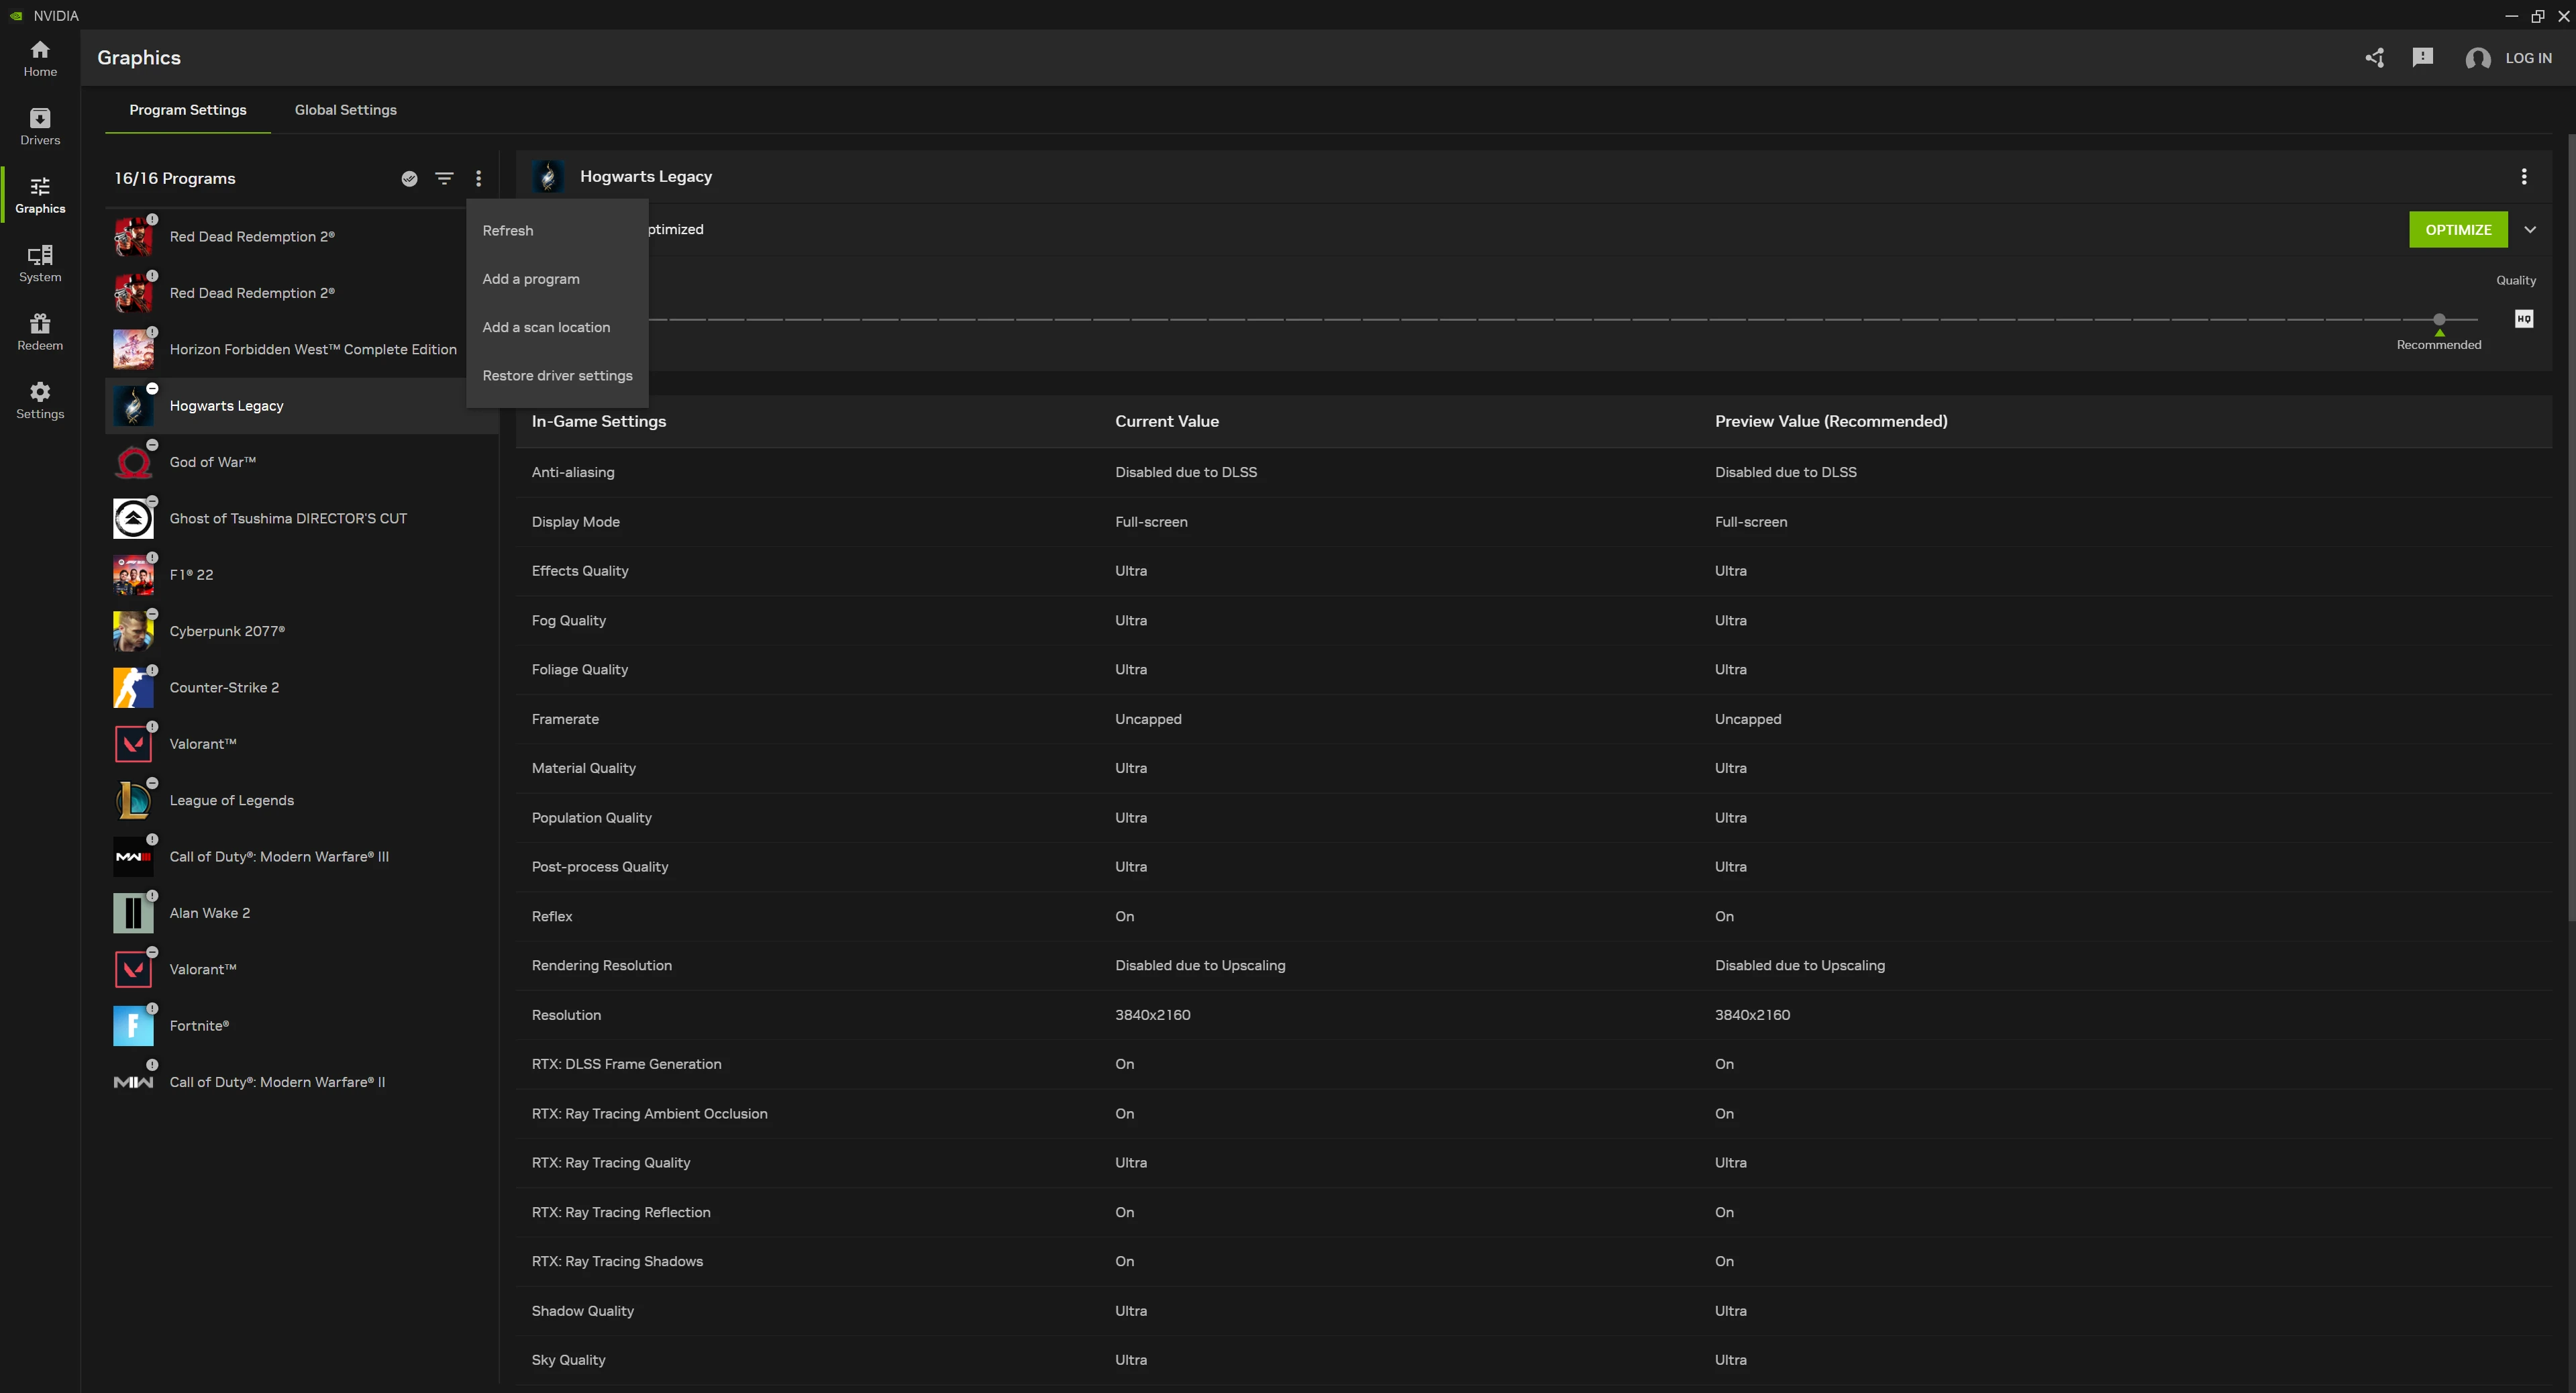Go to the Drivers section
This screenshot has width=2576, height=1393.
[40, 126]
